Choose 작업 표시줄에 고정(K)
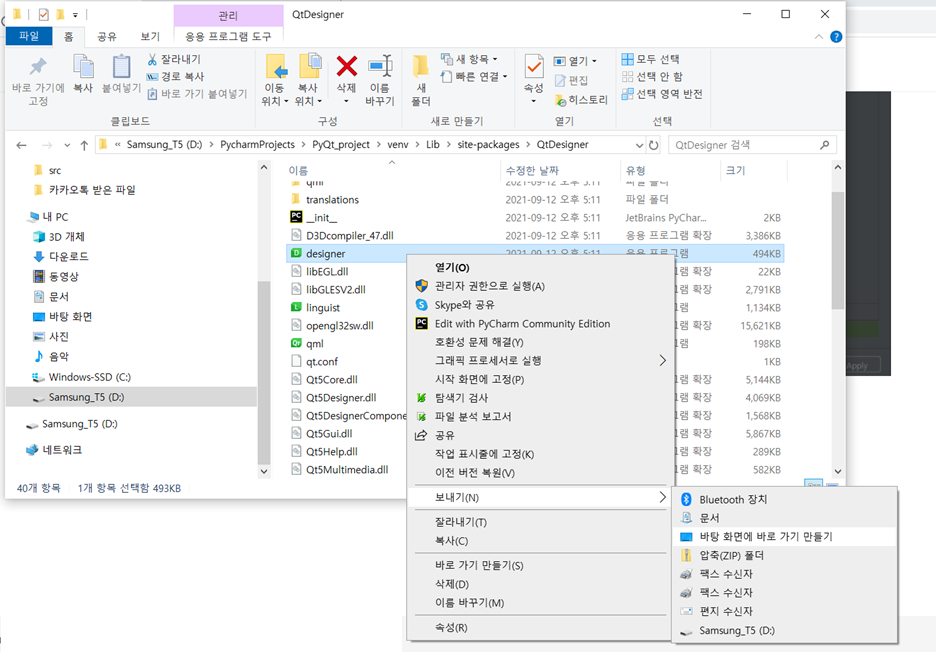This screenshot has width=936, height=670. point(540,454)
